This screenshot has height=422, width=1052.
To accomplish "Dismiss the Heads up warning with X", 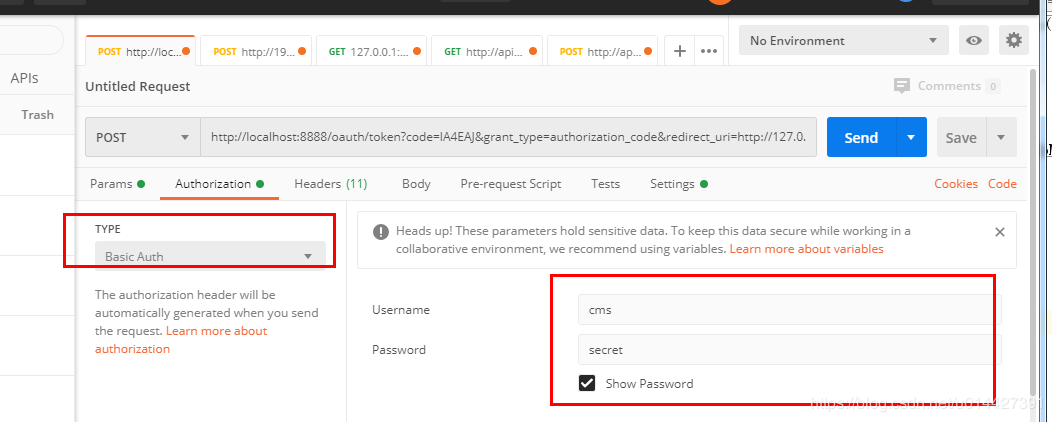I will (999, 231).
